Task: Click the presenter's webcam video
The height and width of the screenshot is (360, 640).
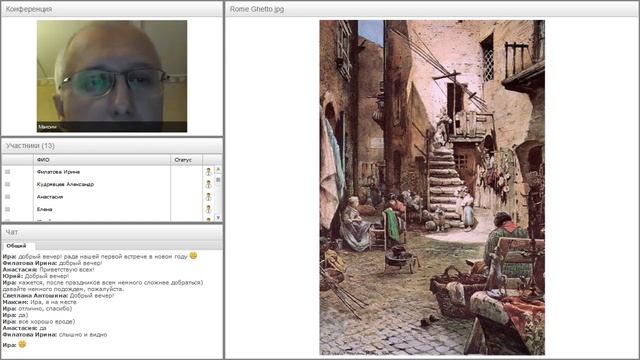Action: [x=112, y=76]
